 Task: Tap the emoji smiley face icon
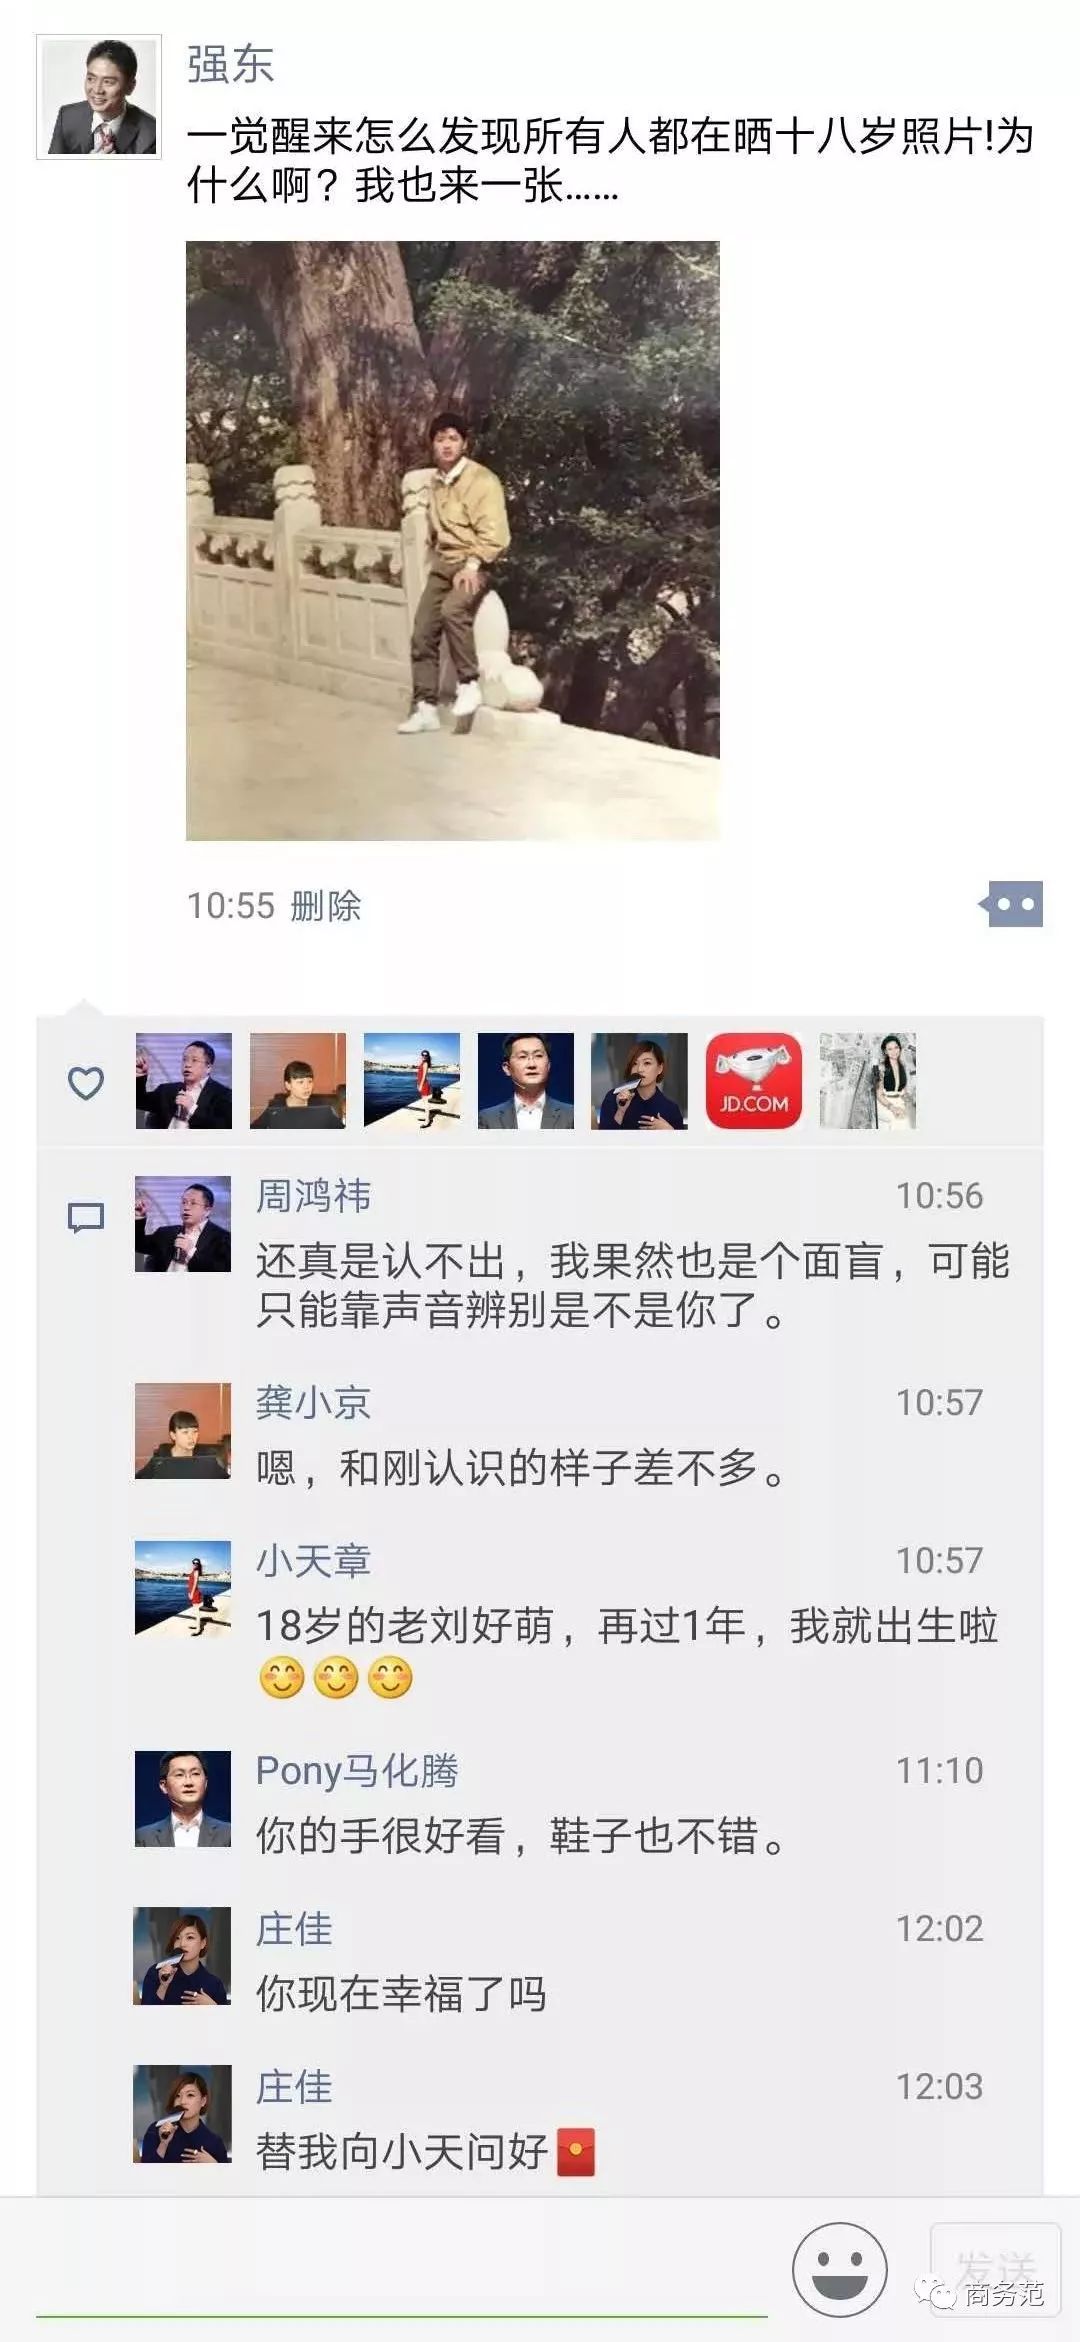840,2269
